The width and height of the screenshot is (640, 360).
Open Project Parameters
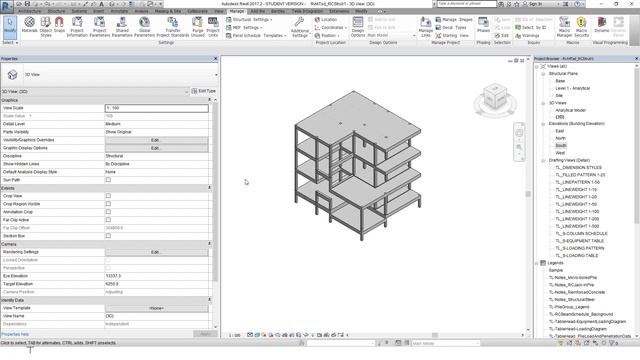(x=100, y=27)
